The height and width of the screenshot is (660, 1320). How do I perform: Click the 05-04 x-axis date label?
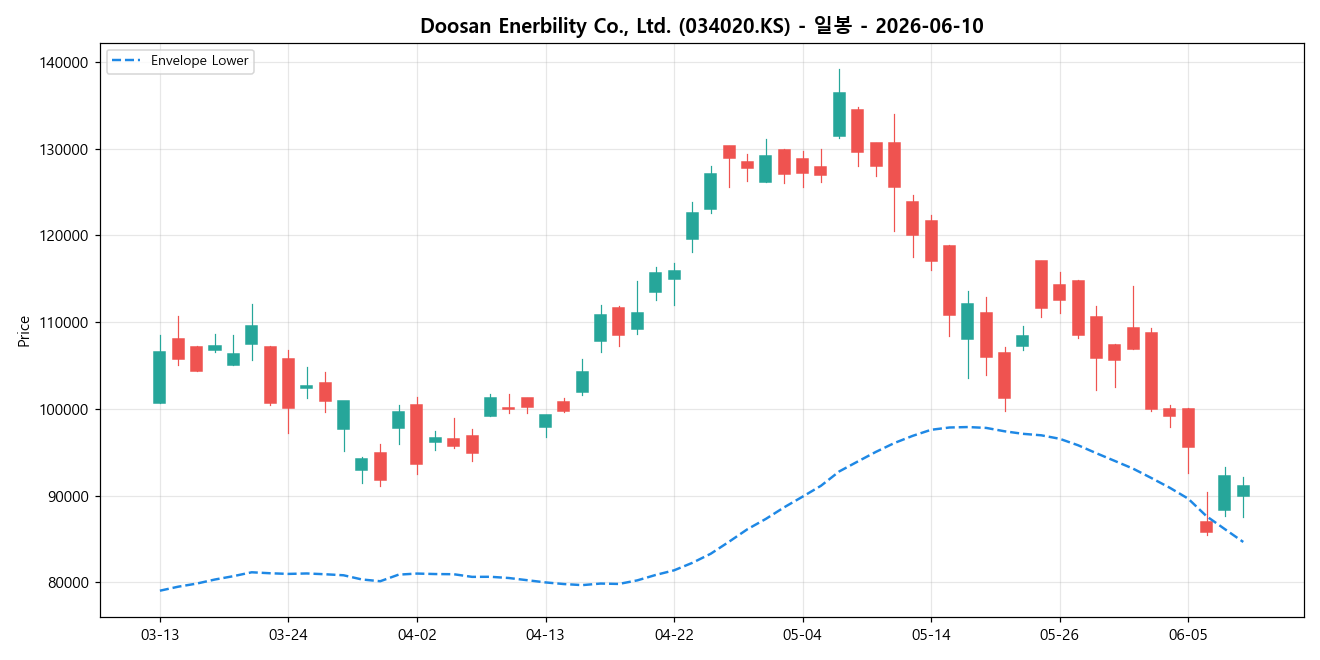coord(803,635)
